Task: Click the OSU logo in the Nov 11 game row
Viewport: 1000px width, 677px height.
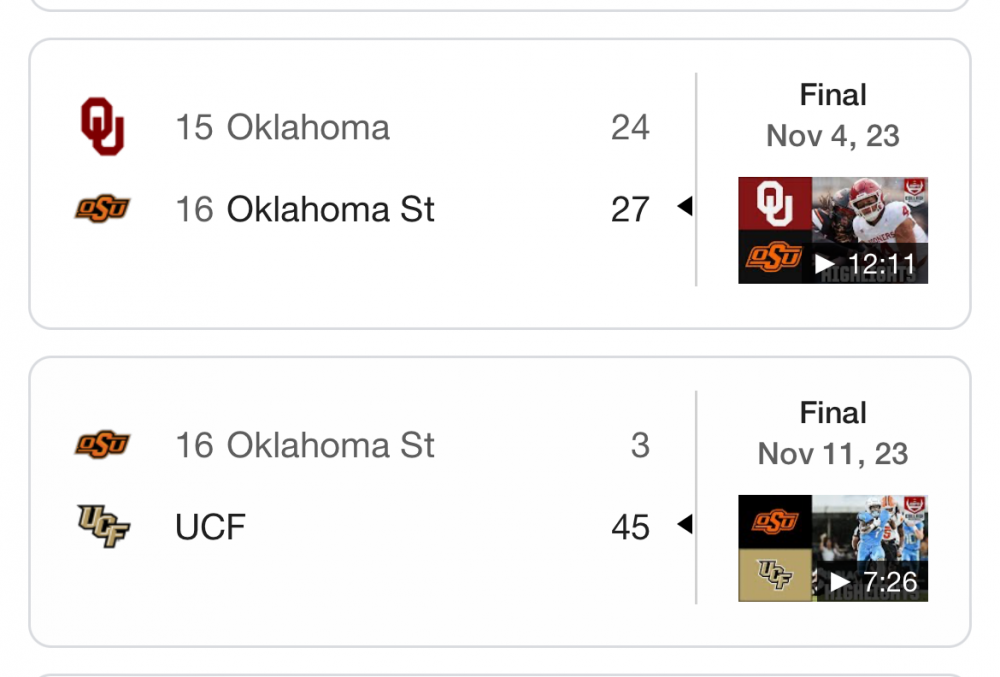Action: pyautogui.click(x=102, y=445)
